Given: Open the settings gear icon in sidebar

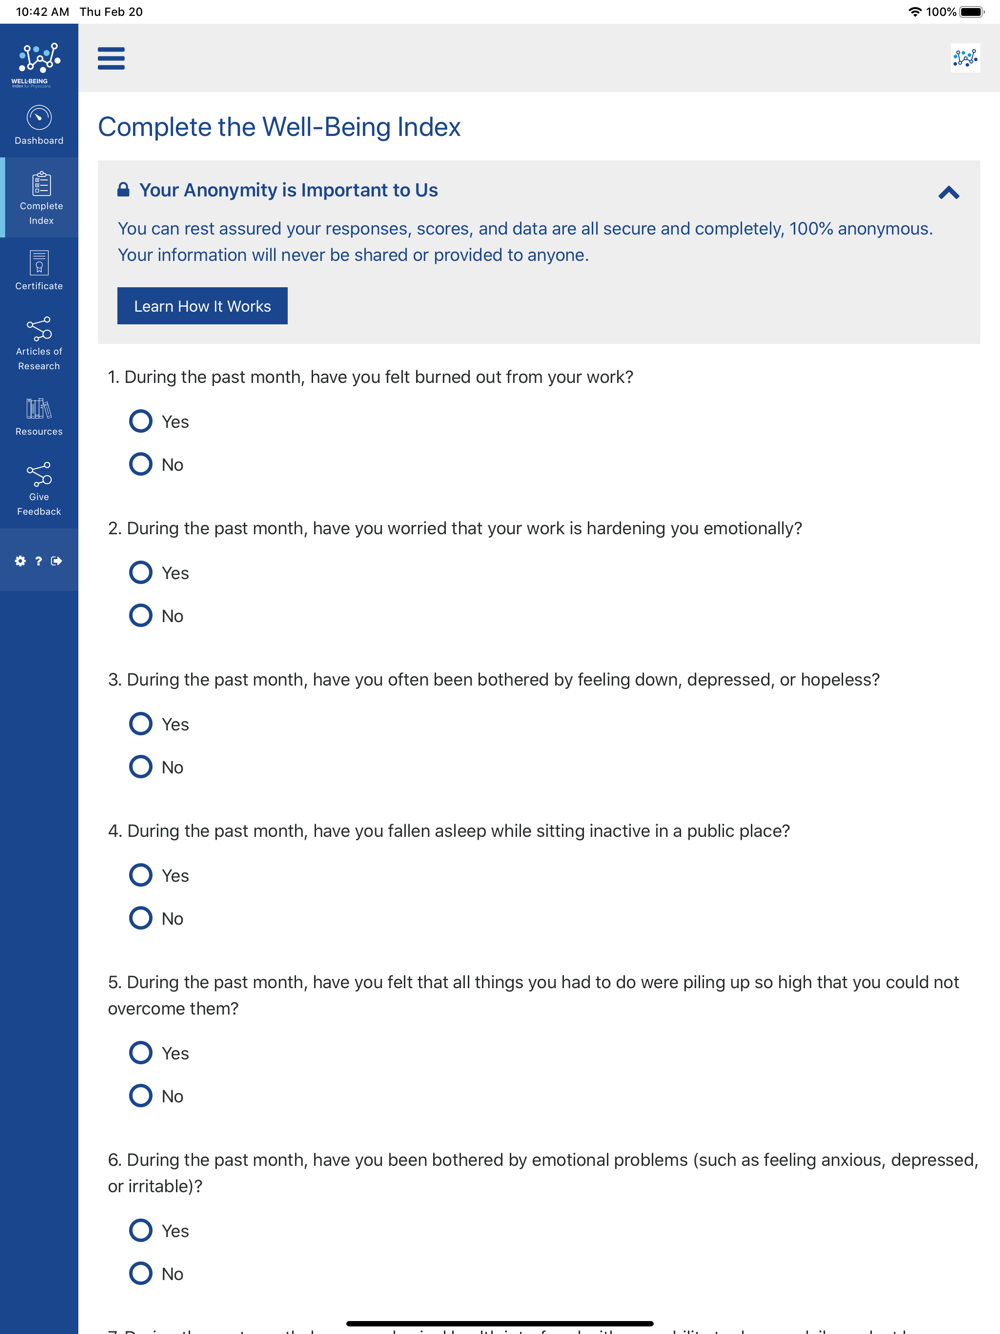Looking at the screenshot, I should tap(20, 561).
